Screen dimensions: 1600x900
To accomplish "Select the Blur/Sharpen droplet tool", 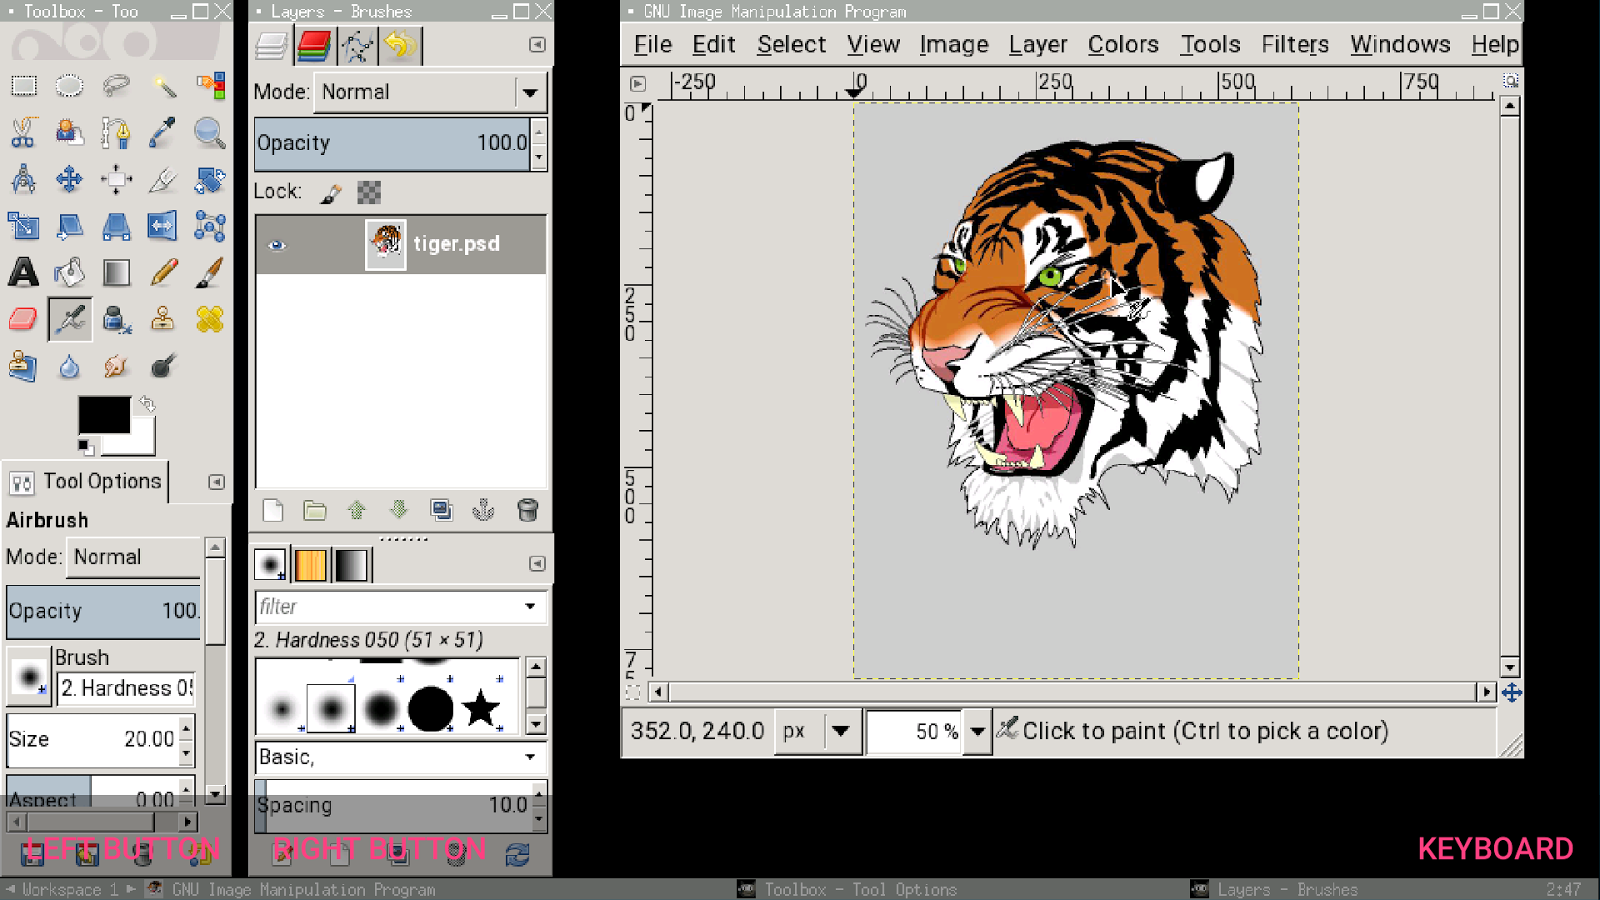I will (x=69, y=366).
